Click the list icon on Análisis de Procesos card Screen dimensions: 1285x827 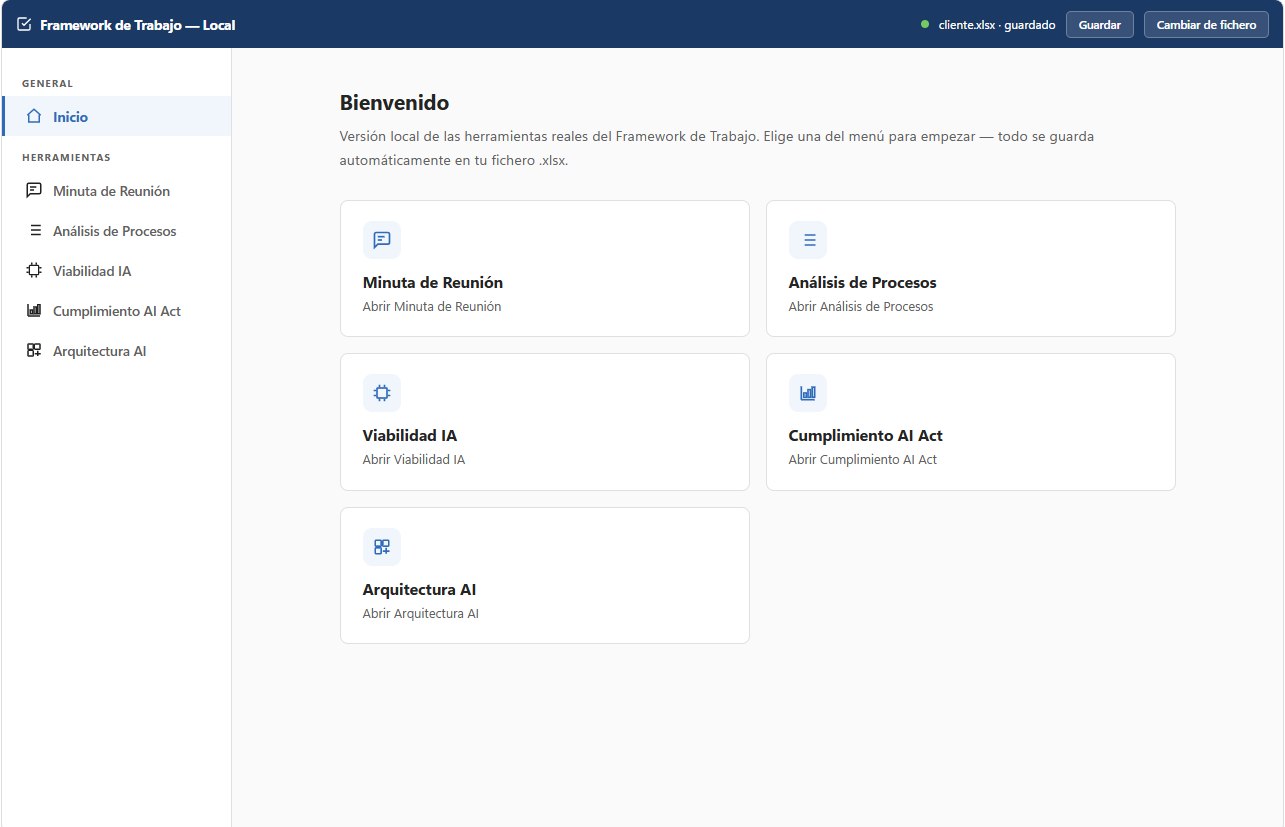[x=808, y=240]
